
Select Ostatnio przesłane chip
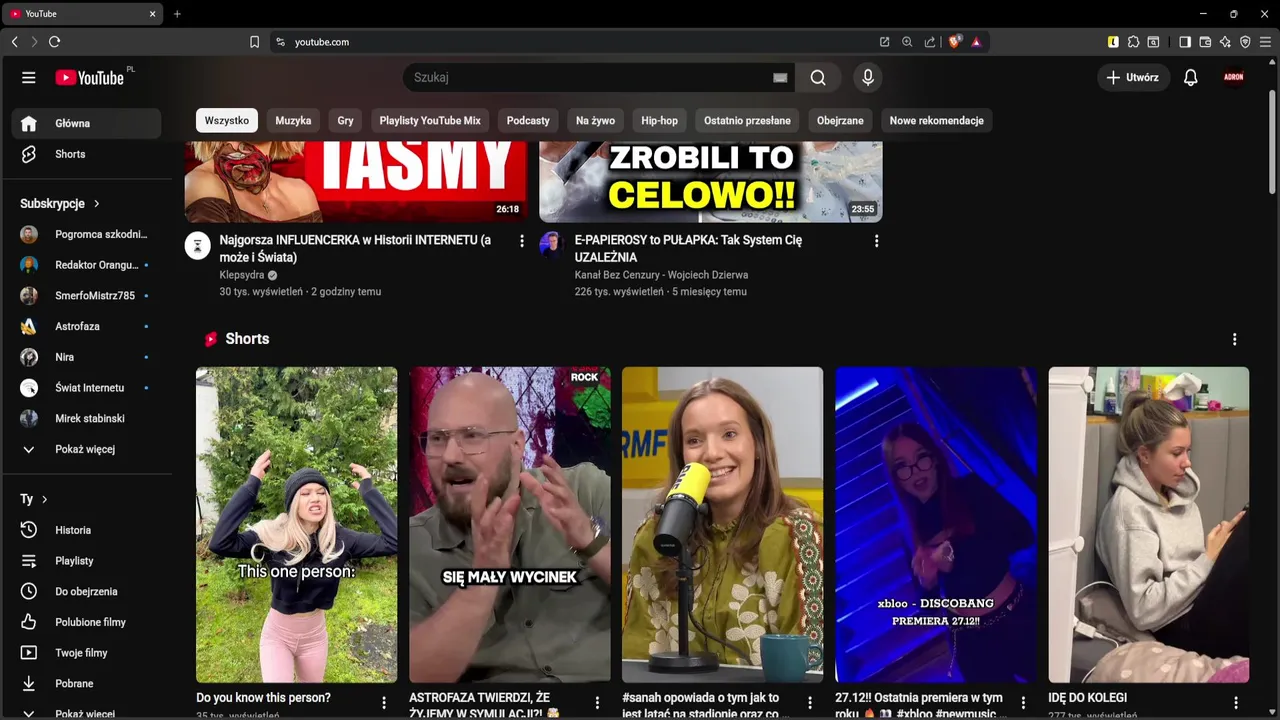[747, 120]
